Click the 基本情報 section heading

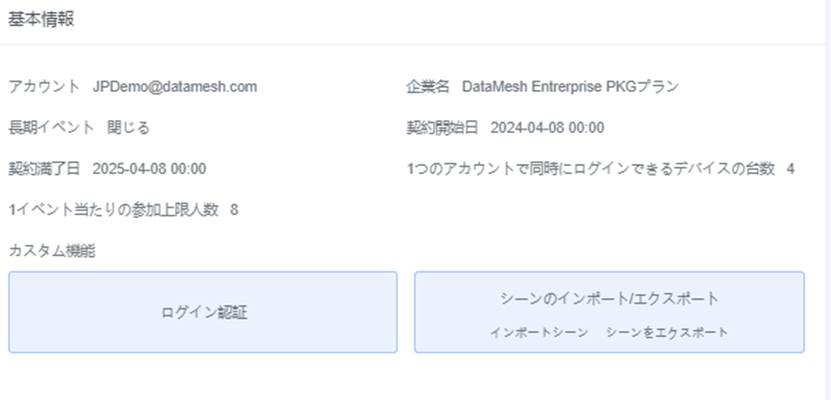(41, 20)
